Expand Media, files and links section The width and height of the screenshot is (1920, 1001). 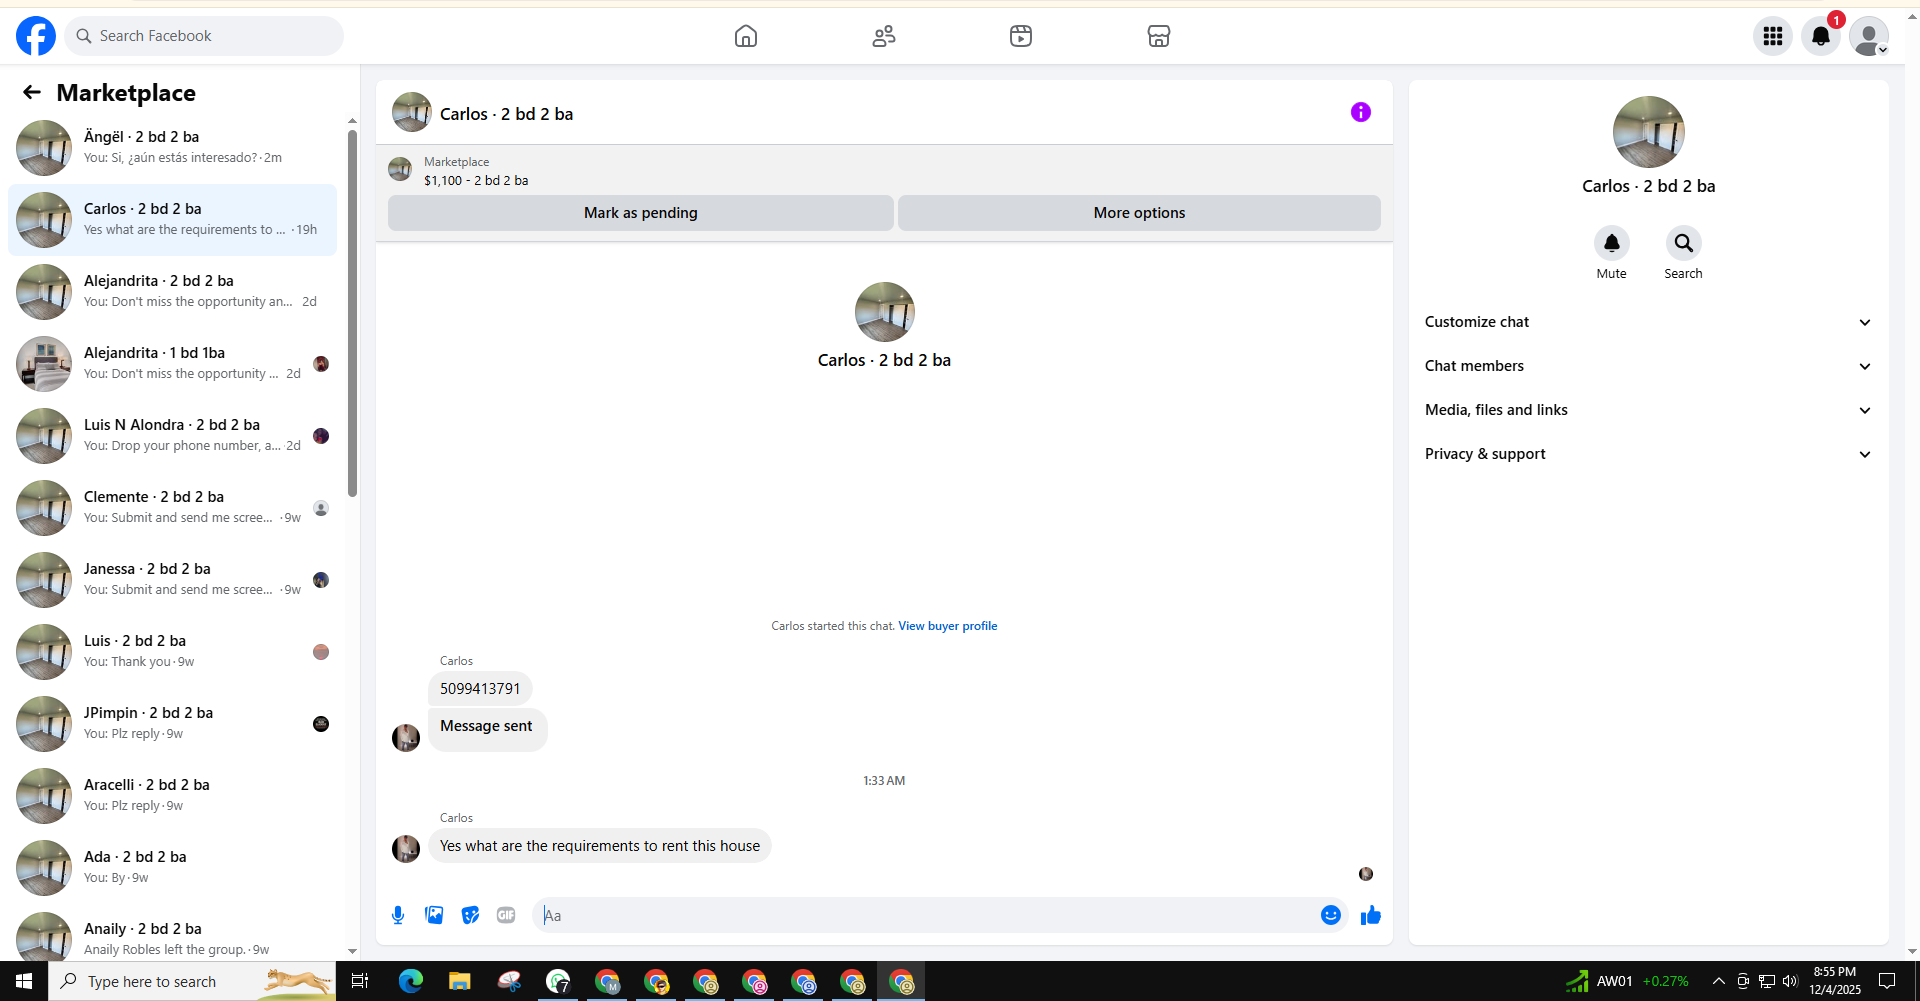click(1648, 410)
